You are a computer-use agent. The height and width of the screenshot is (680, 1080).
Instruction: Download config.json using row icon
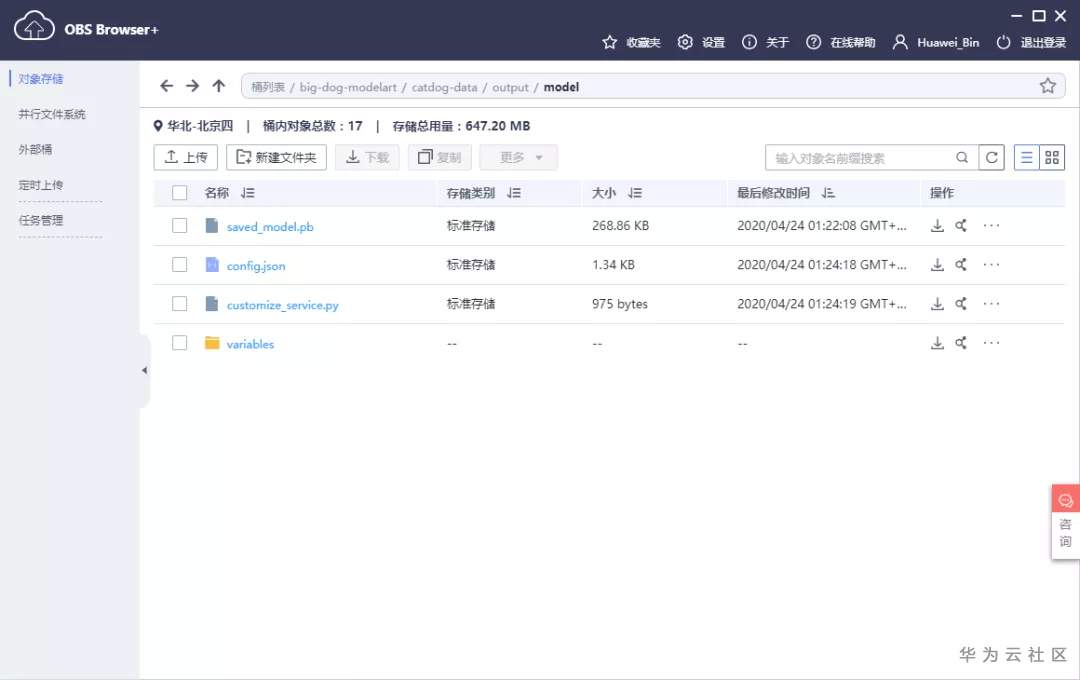(x=937, y=265)
